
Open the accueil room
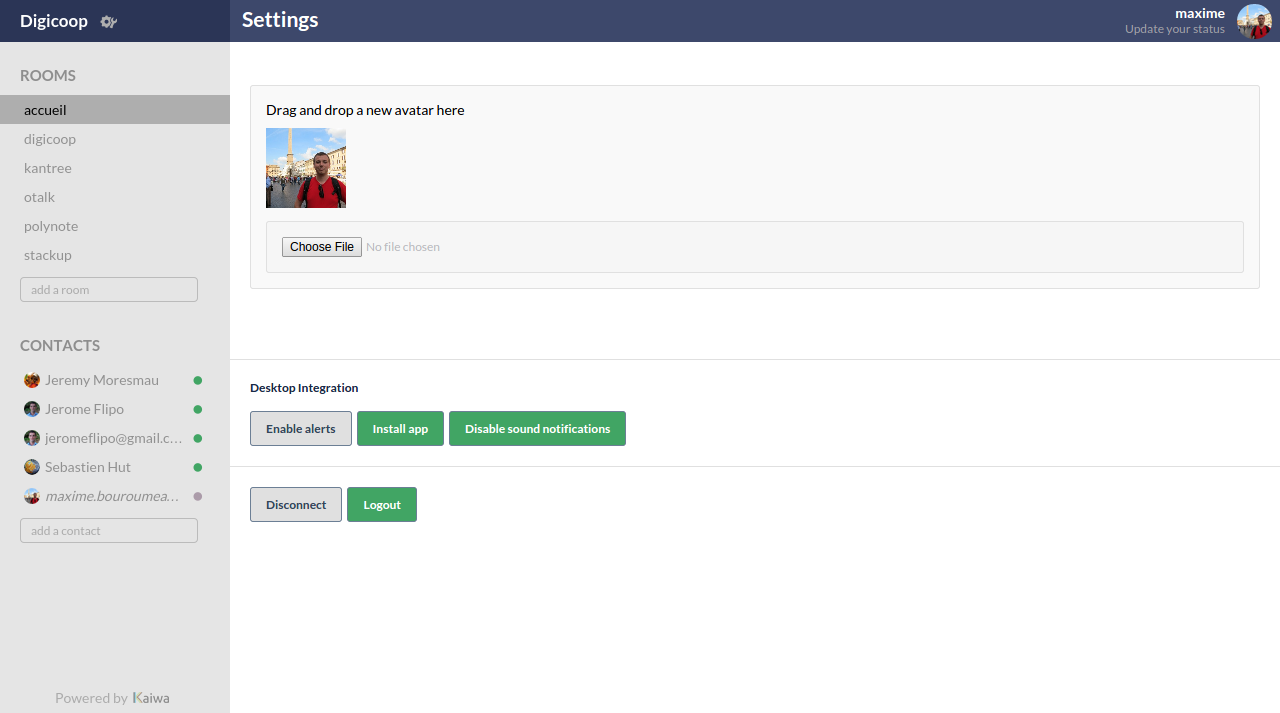(115, 110)
